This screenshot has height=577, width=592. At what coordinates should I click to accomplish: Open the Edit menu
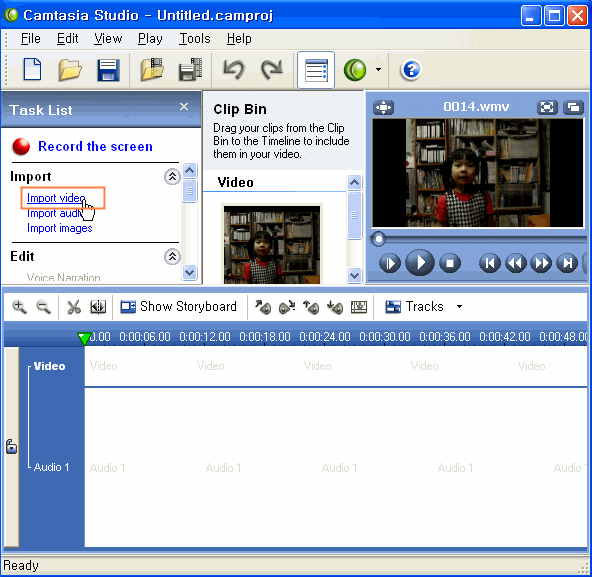[68, 39]
